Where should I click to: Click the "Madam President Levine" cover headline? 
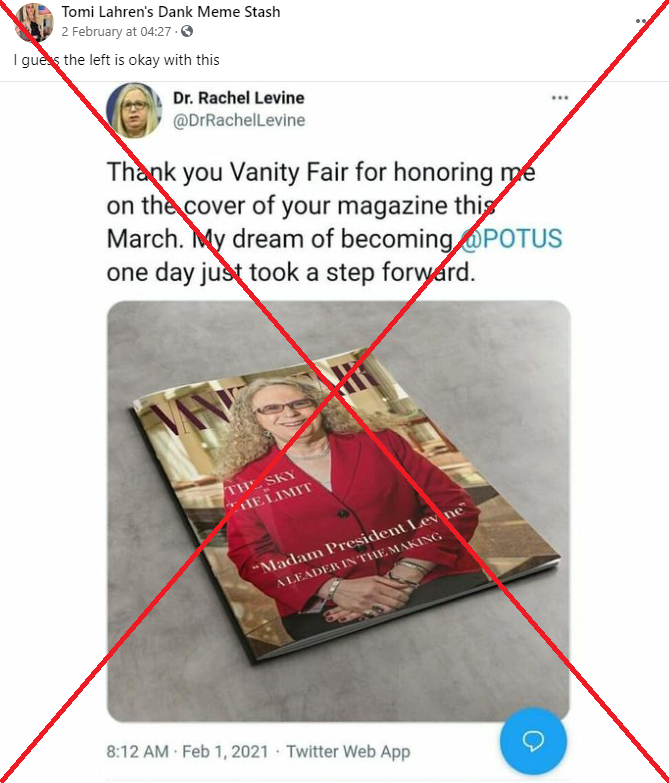pos(359,538)
